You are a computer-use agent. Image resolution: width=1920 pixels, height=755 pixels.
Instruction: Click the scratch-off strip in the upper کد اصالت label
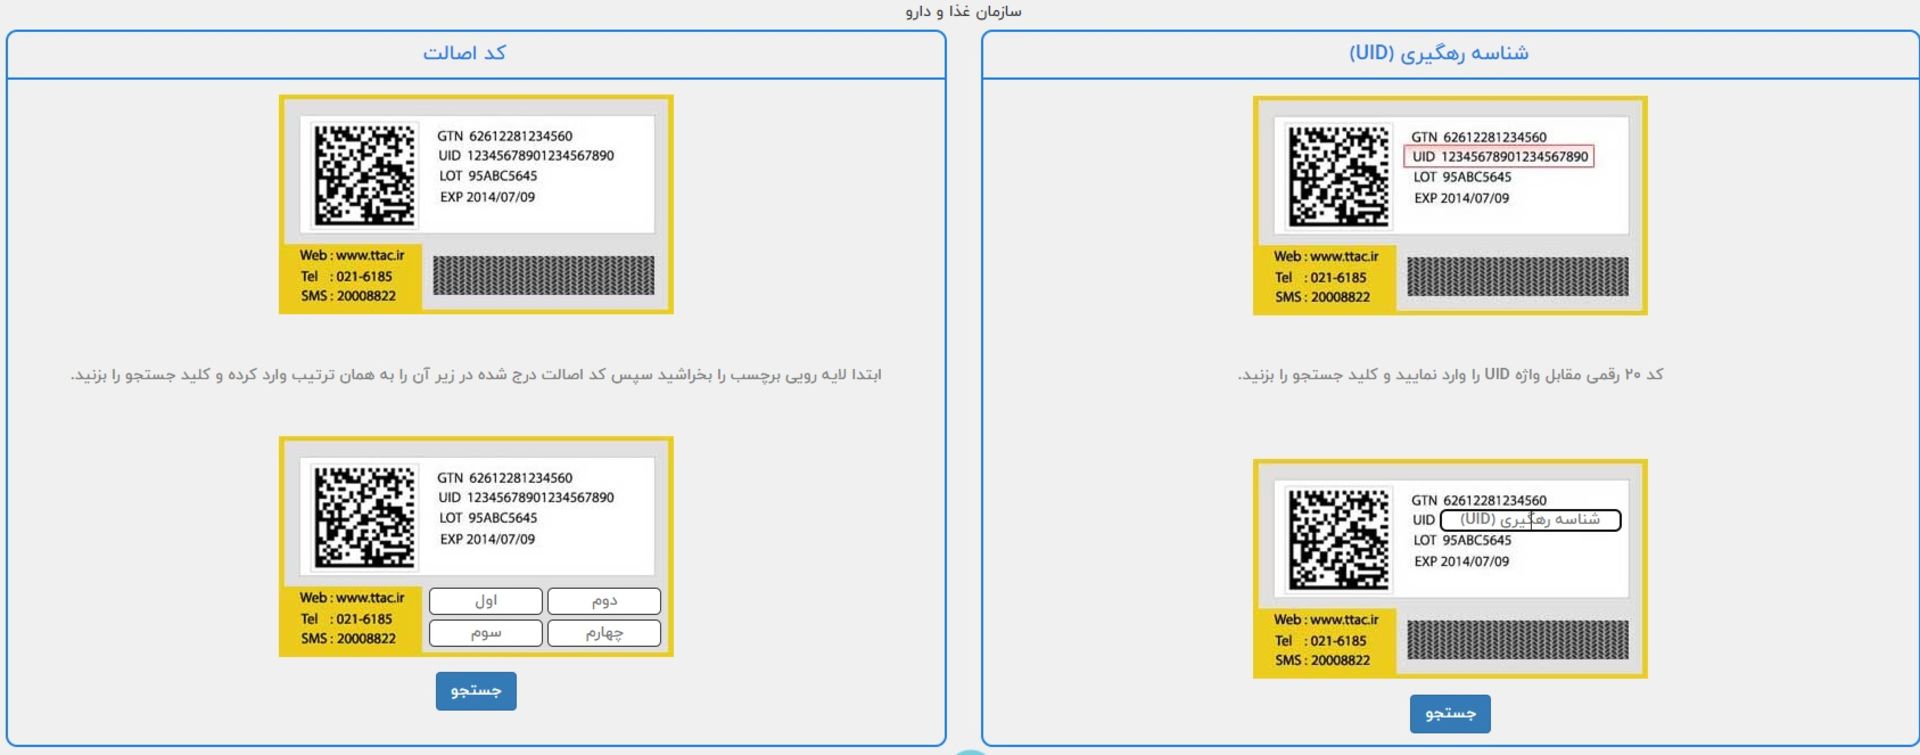click(543, 275)
